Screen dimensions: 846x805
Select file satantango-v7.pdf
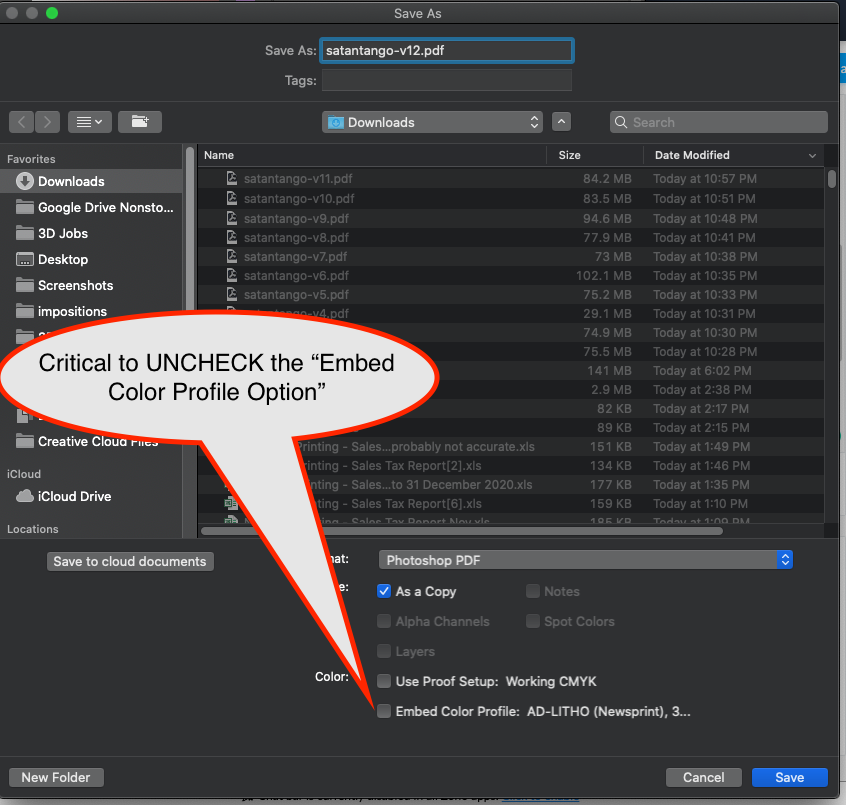tap(510, 256)
